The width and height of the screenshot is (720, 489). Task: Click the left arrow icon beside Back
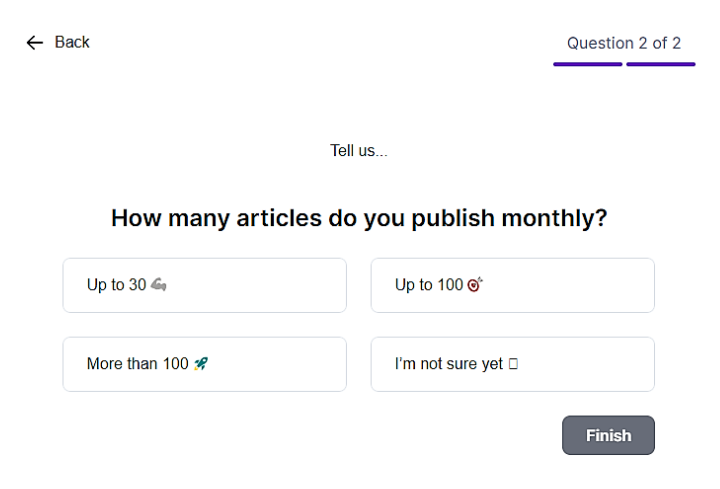(34, 43)
